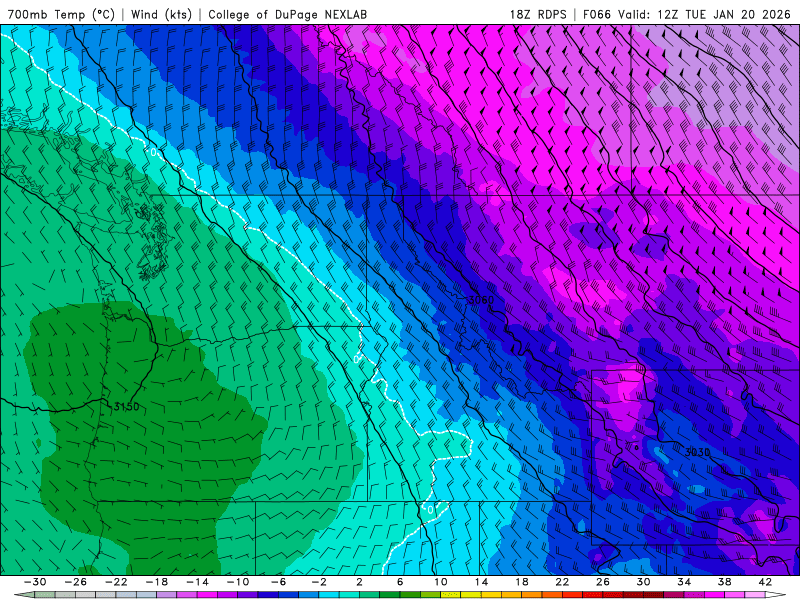Click the positive 2 colorbar tick label
This screenshot has height=600, width=800.
pos(360,582)
